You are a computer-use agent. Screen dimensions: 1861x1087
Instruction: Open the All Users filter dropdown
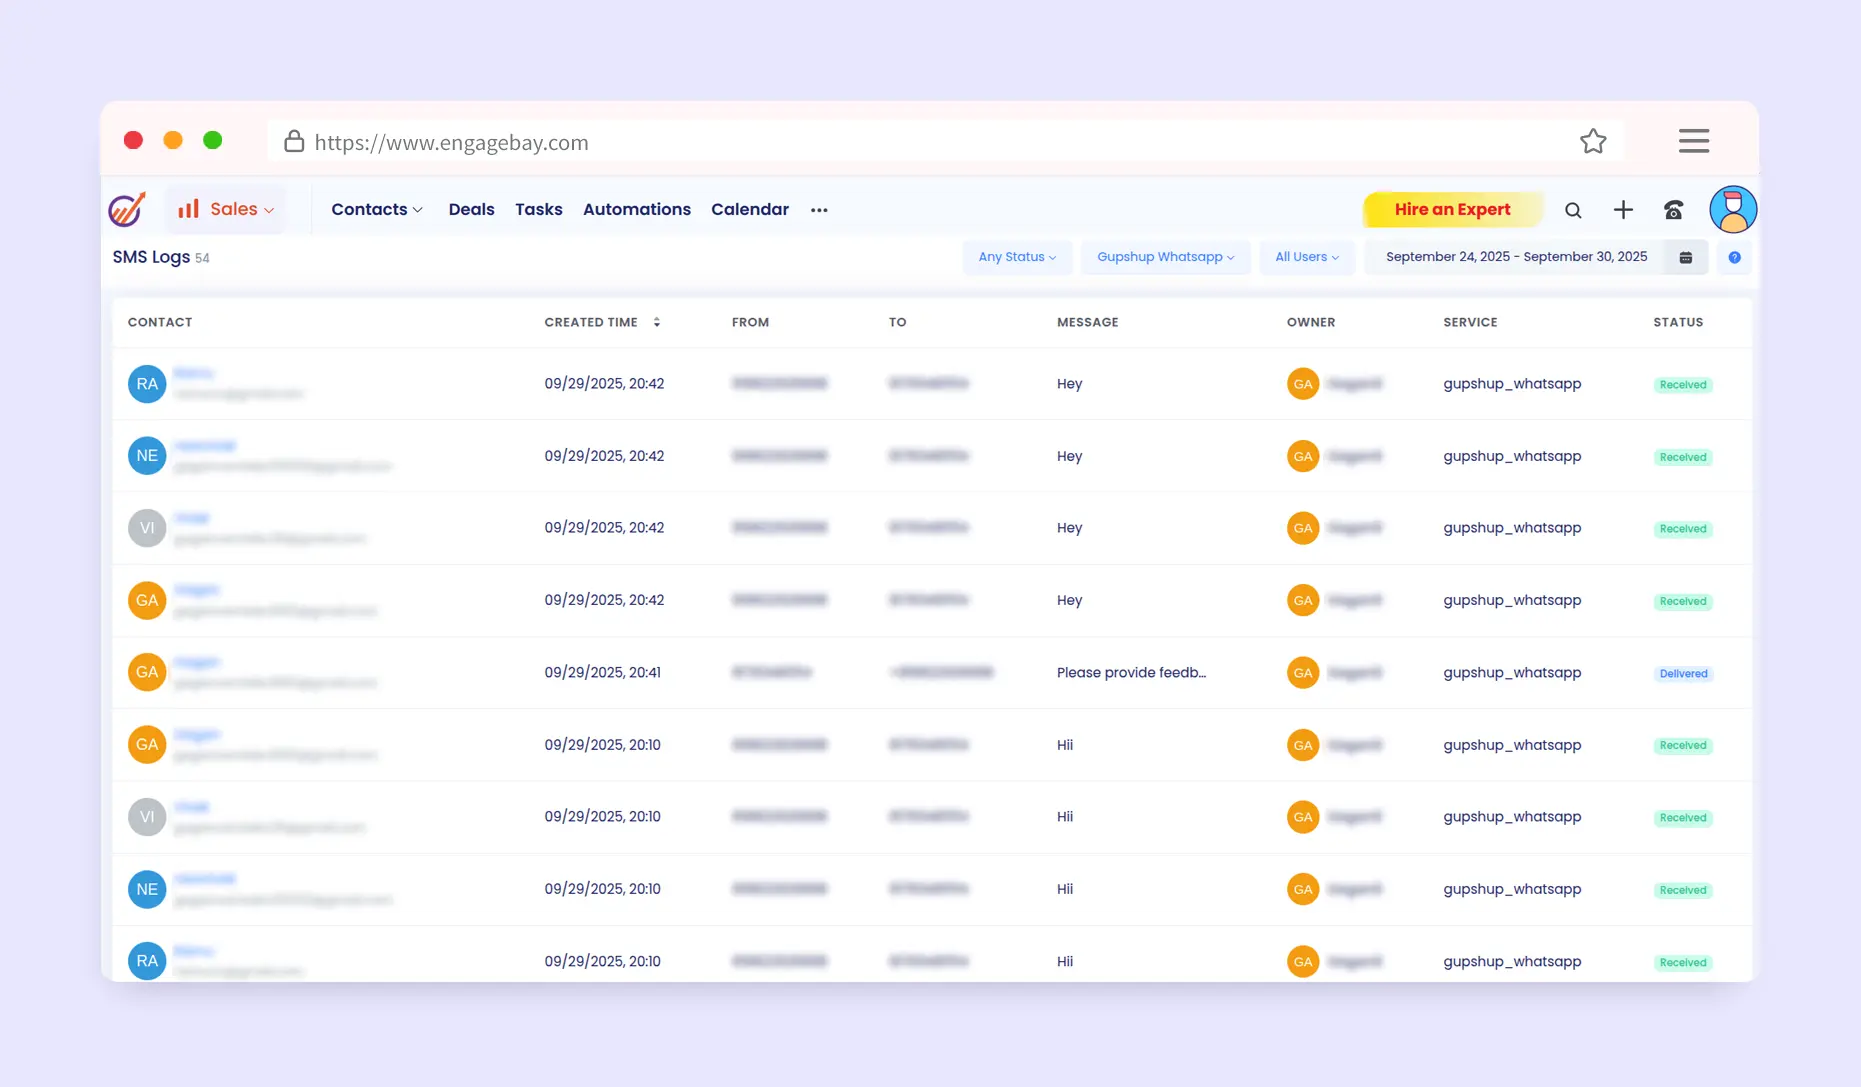tap(1306, 258)
